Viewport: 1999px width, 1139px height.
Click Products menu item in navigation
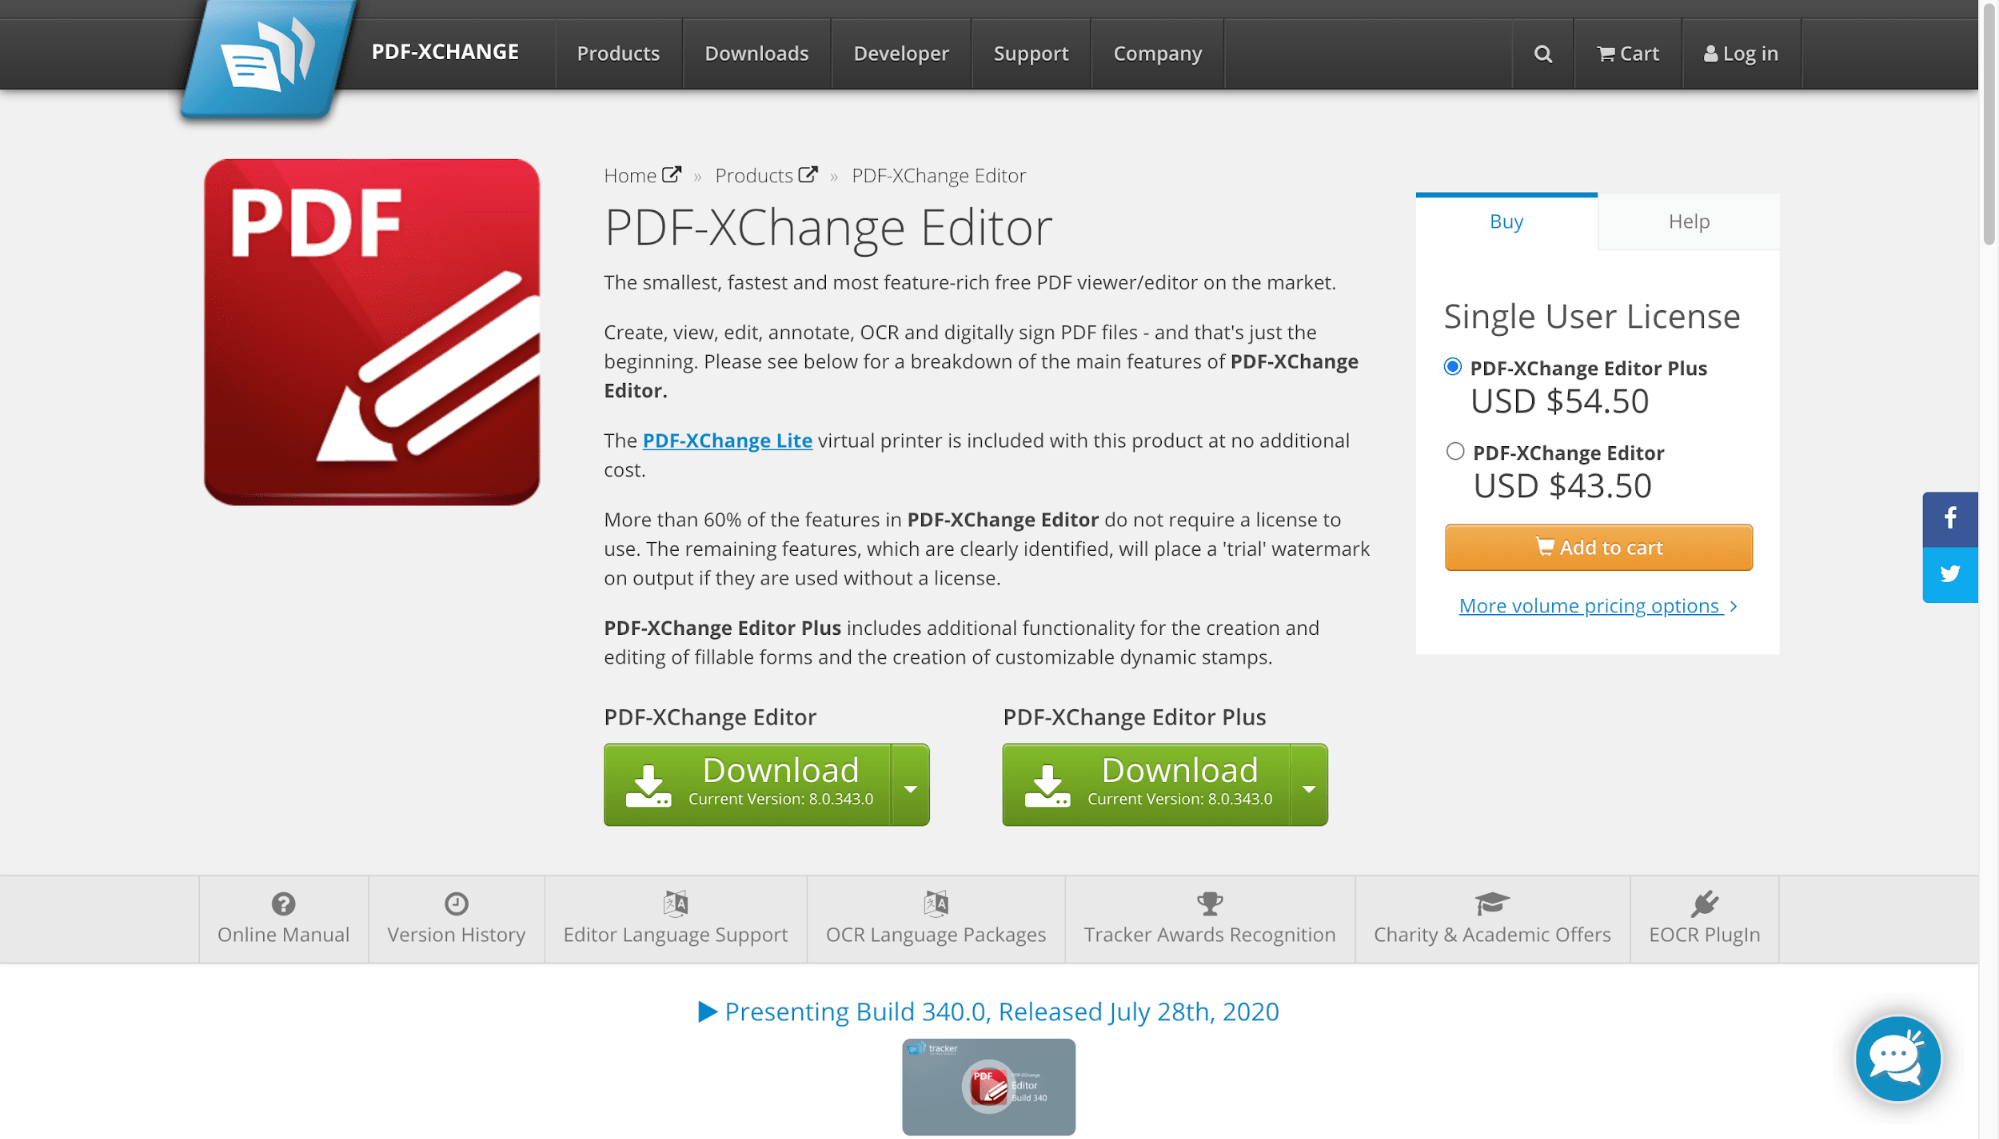pyautogui.click(x=618, y=54)
